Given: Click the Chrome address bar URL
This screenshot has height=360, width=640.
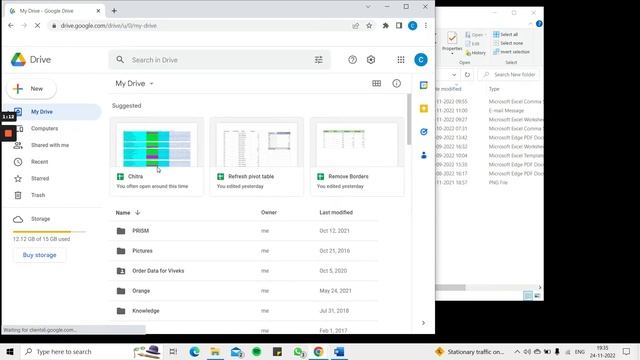Looking at the screenshot, I should pyautogui.click(x=109, y=26).
